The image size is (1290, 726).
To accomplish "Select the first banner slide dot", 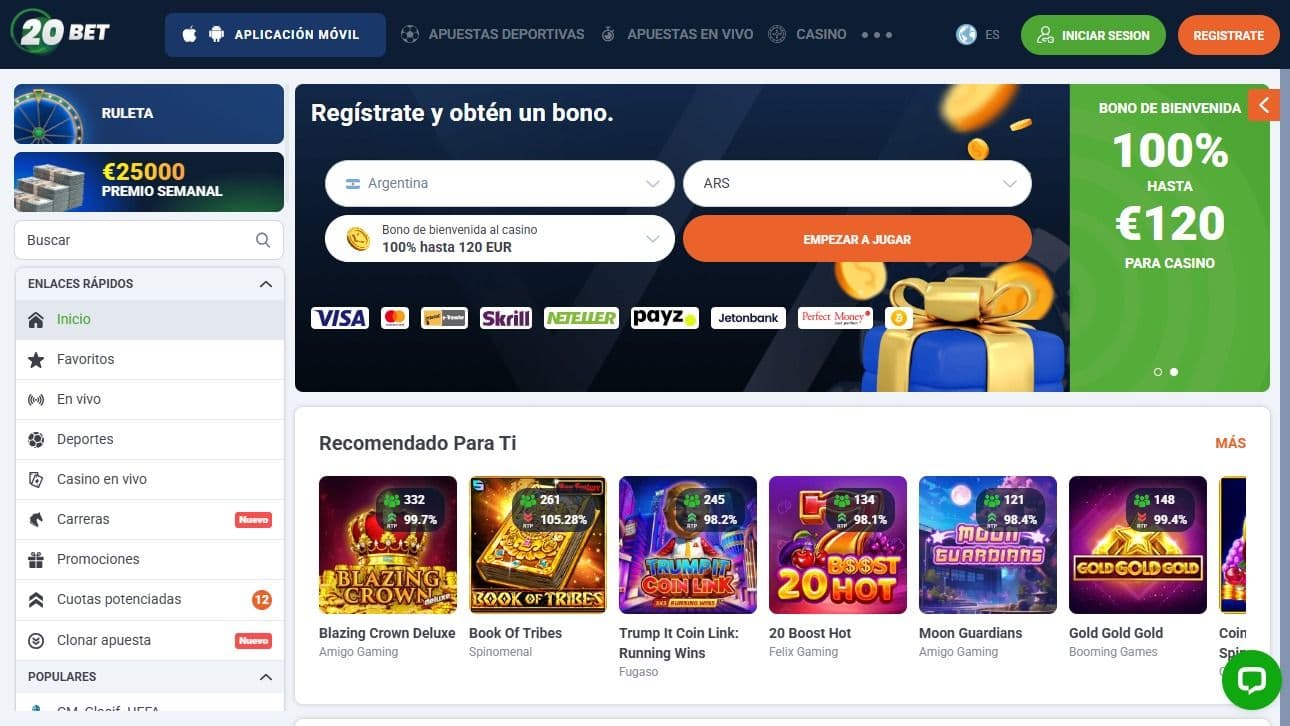I will point(1158,372).
